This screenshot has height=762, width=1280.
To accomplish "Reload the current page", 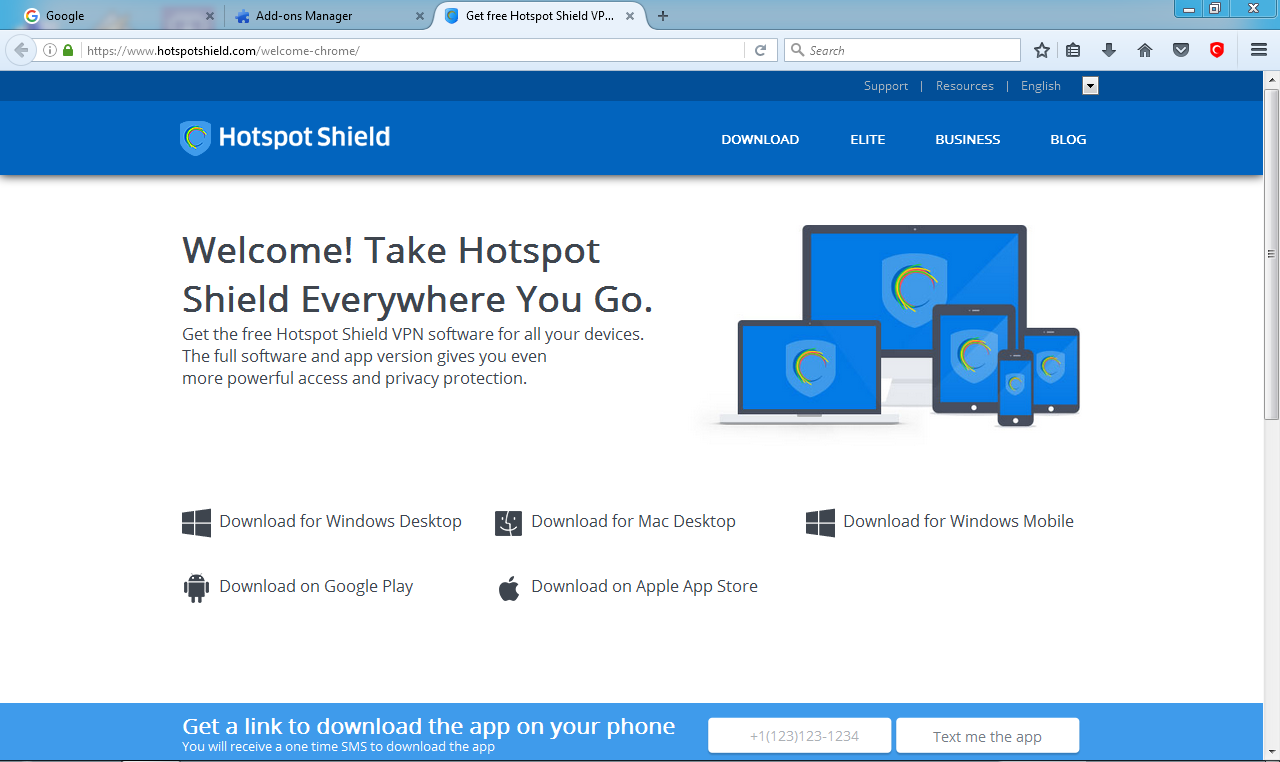I will (x=761, y=50).
